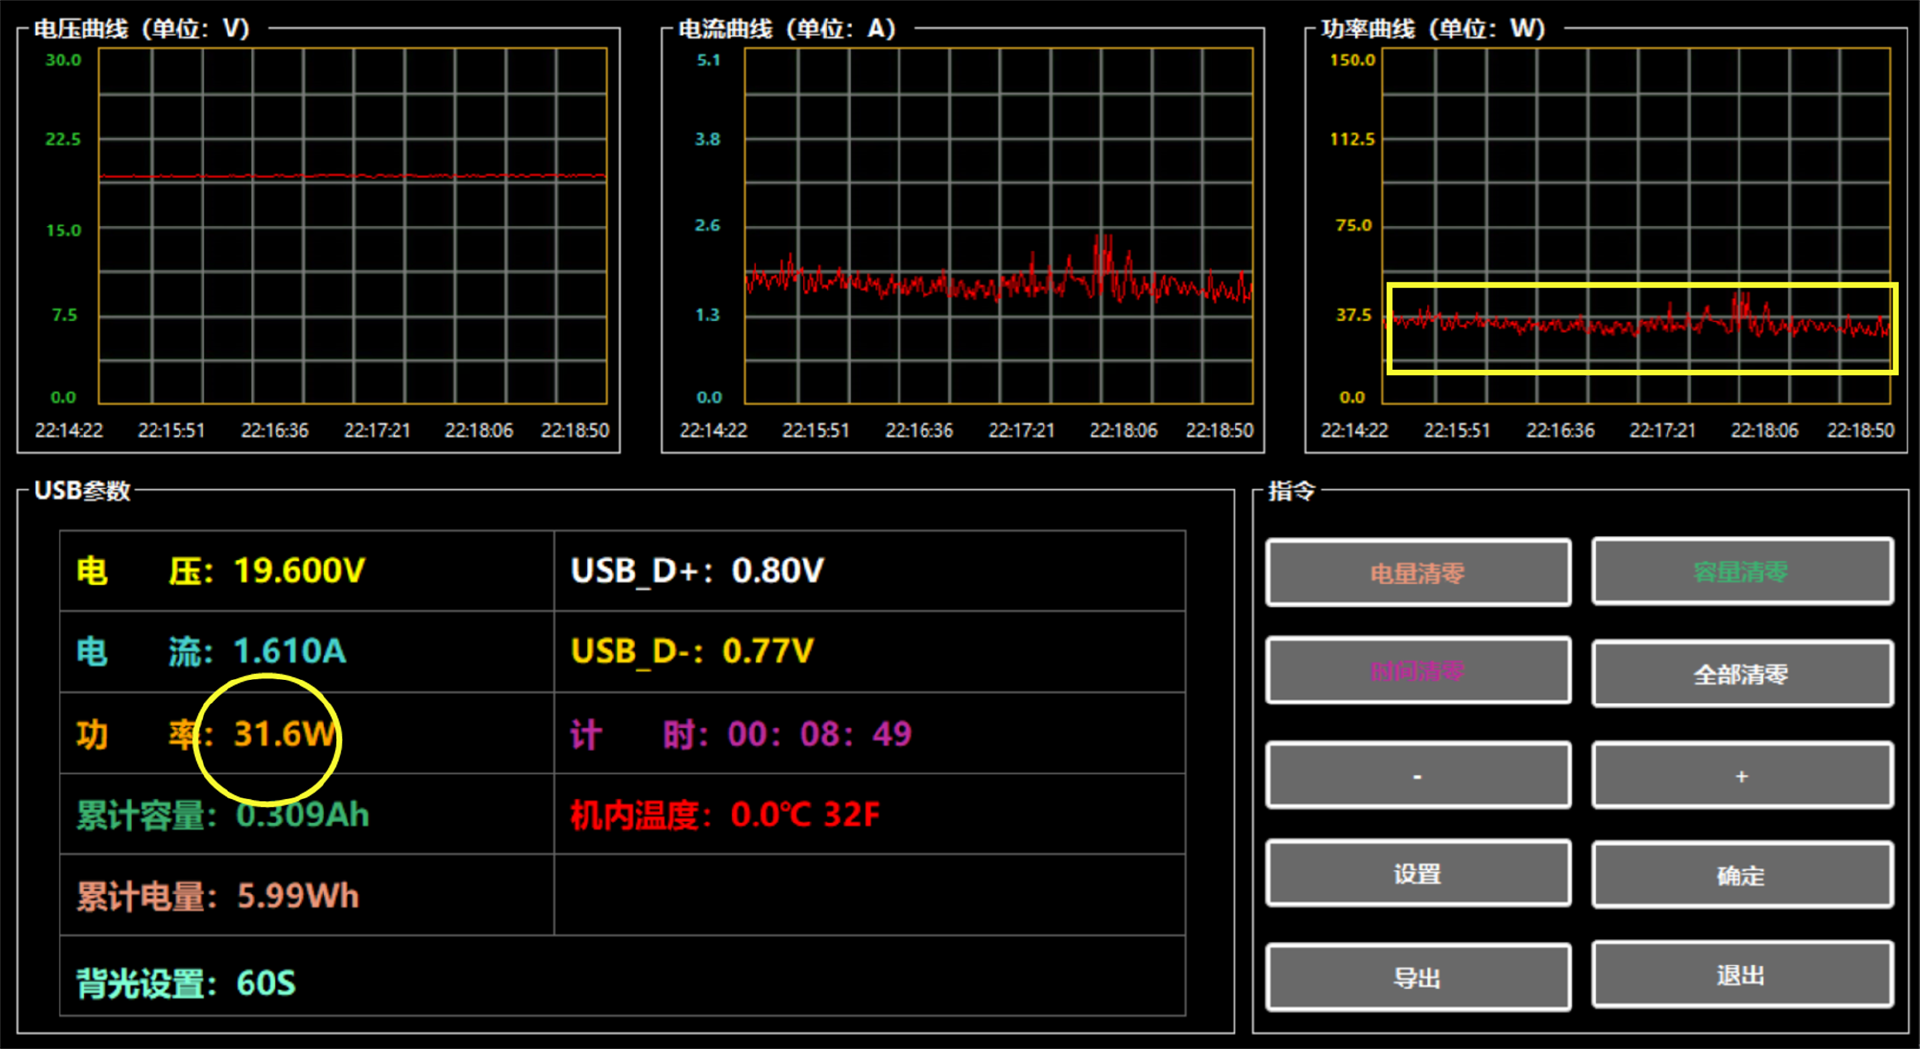Click the voltage reading 19.600V
Viewport: 1920px width, 1049px height.
pos(299,571)
